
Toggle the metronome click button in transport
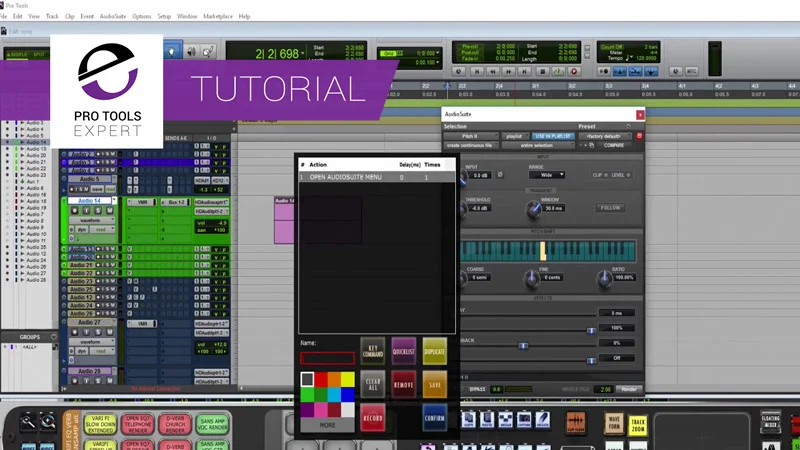click(x=619, y=71)
